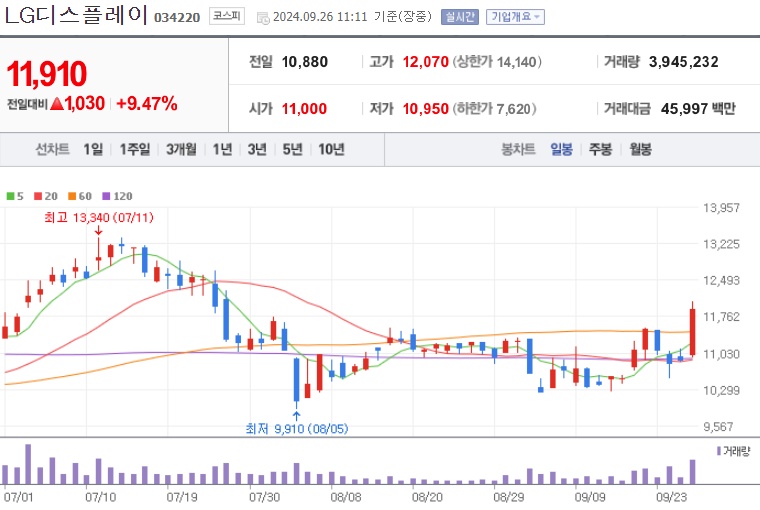This screenshot has height=510, width=760.
Task: Click the 최저 9,910 (08/05) low marker
Action: click(297, 429)
